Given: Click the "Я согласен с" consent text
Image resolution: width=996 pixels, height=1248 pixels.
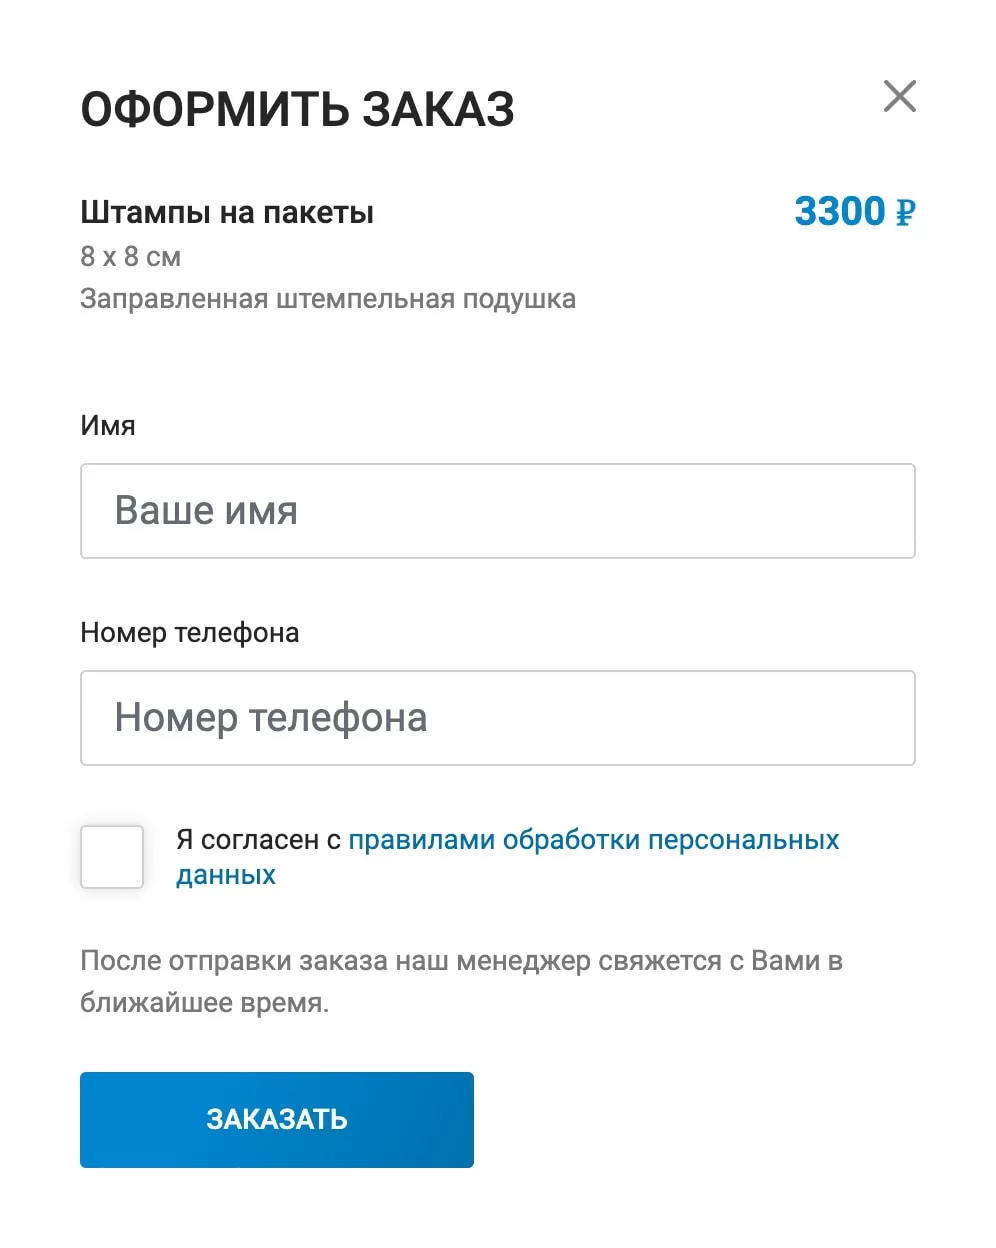Looking at the screenshot, I should point(258,840).
